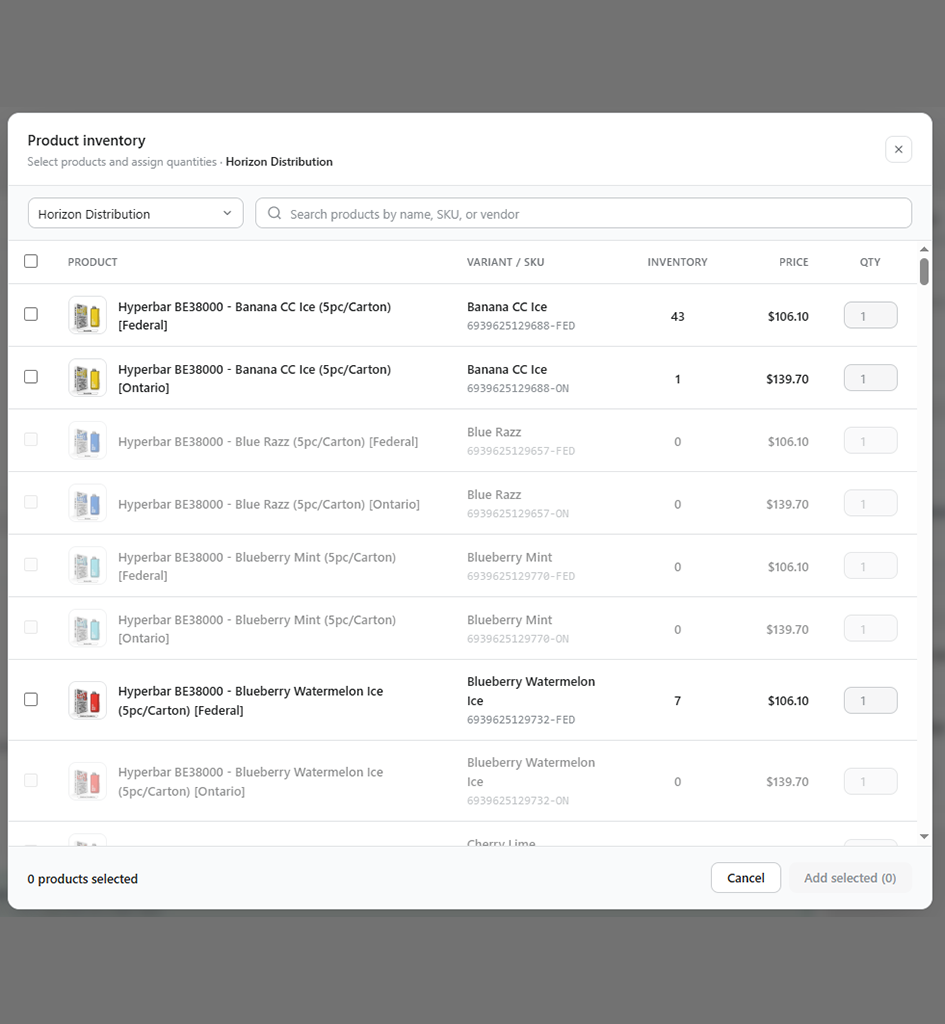Image resolution: width=945 pixels, height=1024 pixels.
Task: Click Blue Razz Ontario product thumbnail
Action: pos(88,504)
